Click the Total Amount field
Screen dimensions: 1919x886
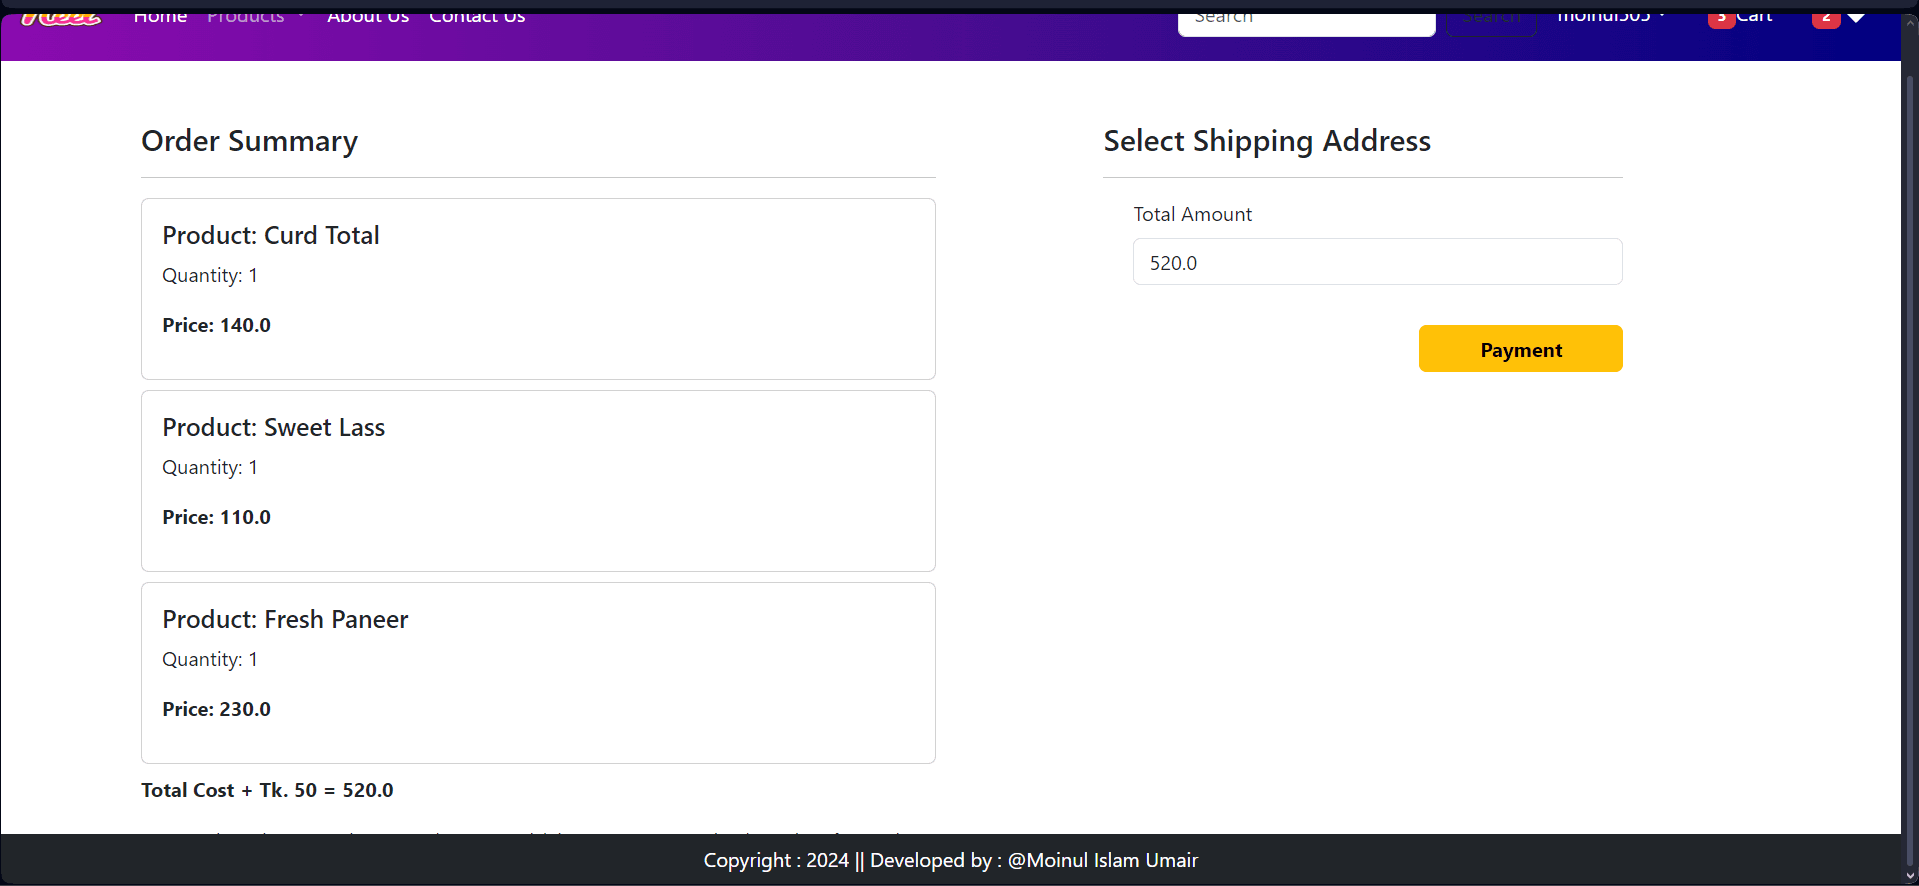tap(1377, 262)
